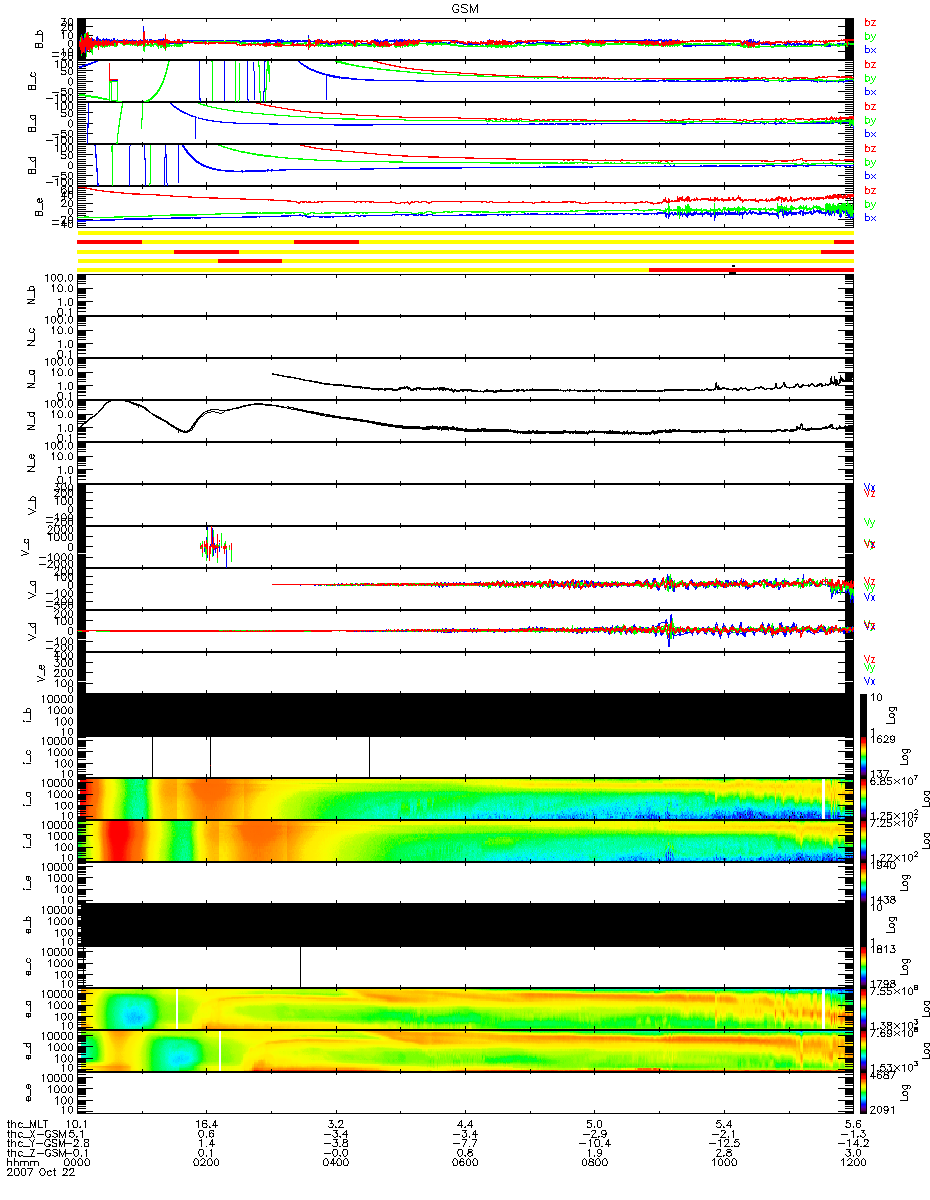The height and width of the screenshot is (1200, 930).
Task: Click the white gap in e_a spectrogram near 0130
Action: 176,1008
